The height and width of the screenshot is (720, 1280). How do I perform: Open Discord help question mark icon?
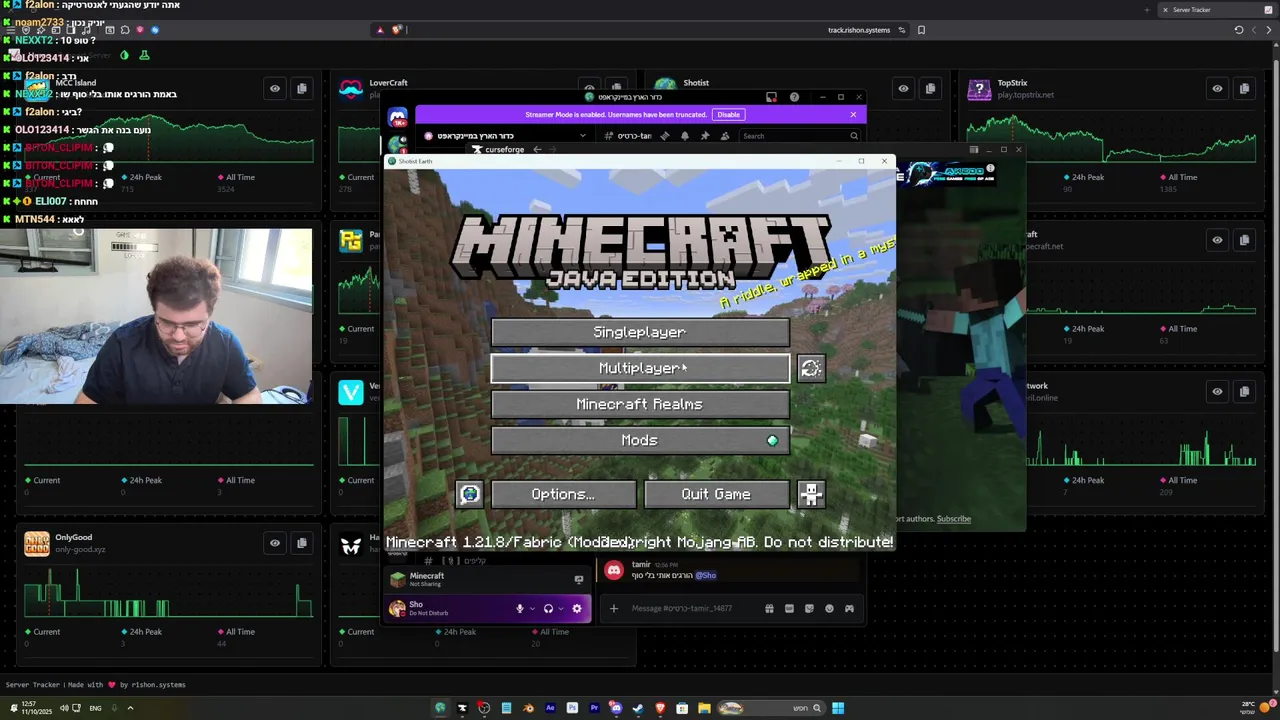click(x=794, y=97)
